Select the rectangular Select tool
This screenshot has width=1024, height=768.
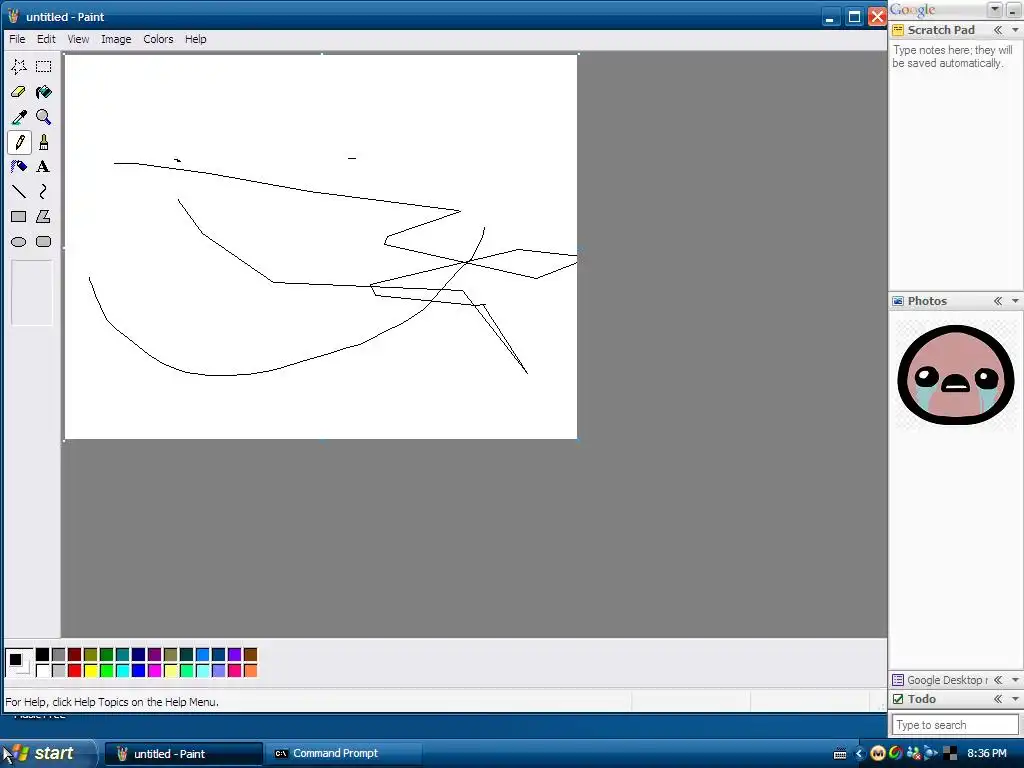coord(44,67)
